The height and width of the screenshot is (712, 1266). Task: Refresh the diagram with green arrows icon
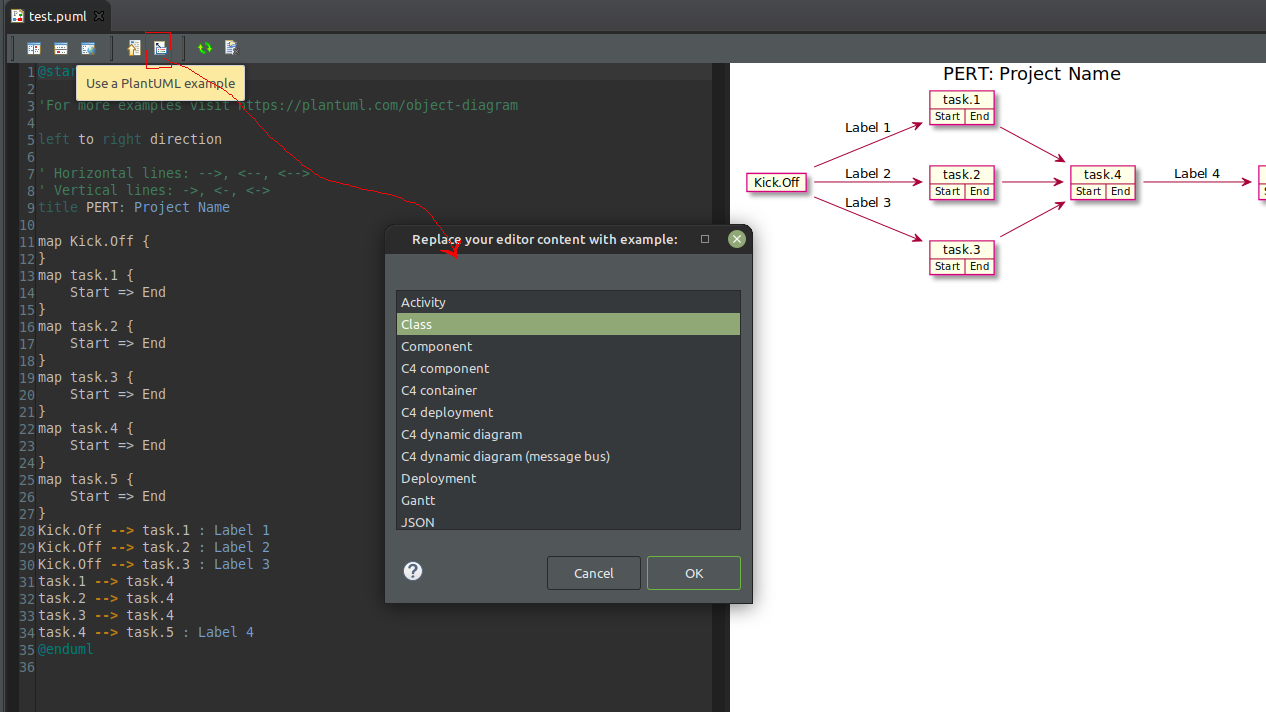pyautogui.click(x=203, y=47)
